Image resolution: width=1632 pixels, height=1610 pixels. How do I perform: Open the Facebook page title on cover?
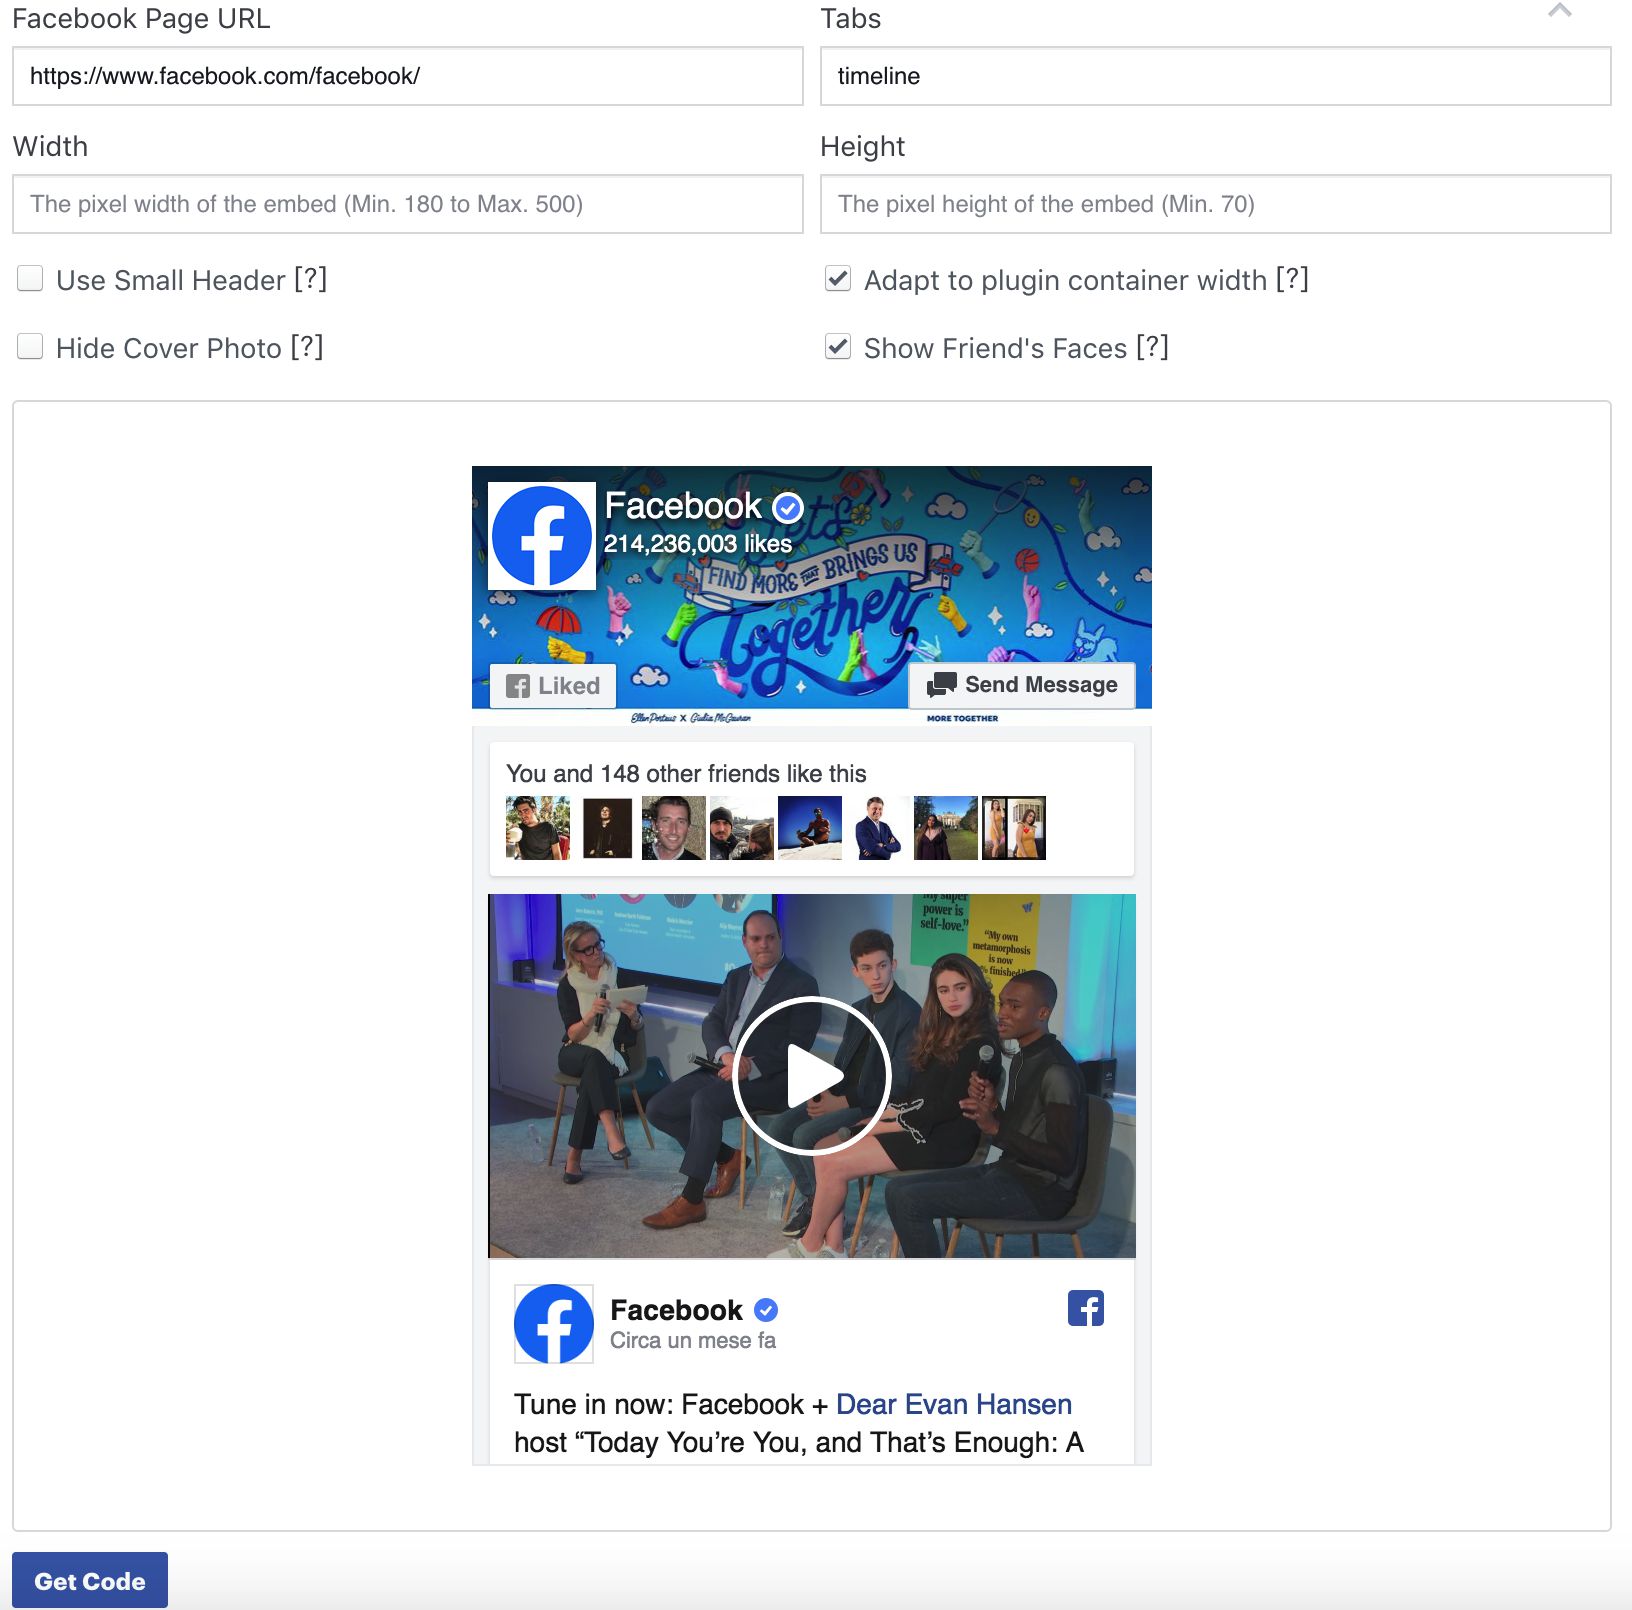point(683,506)
